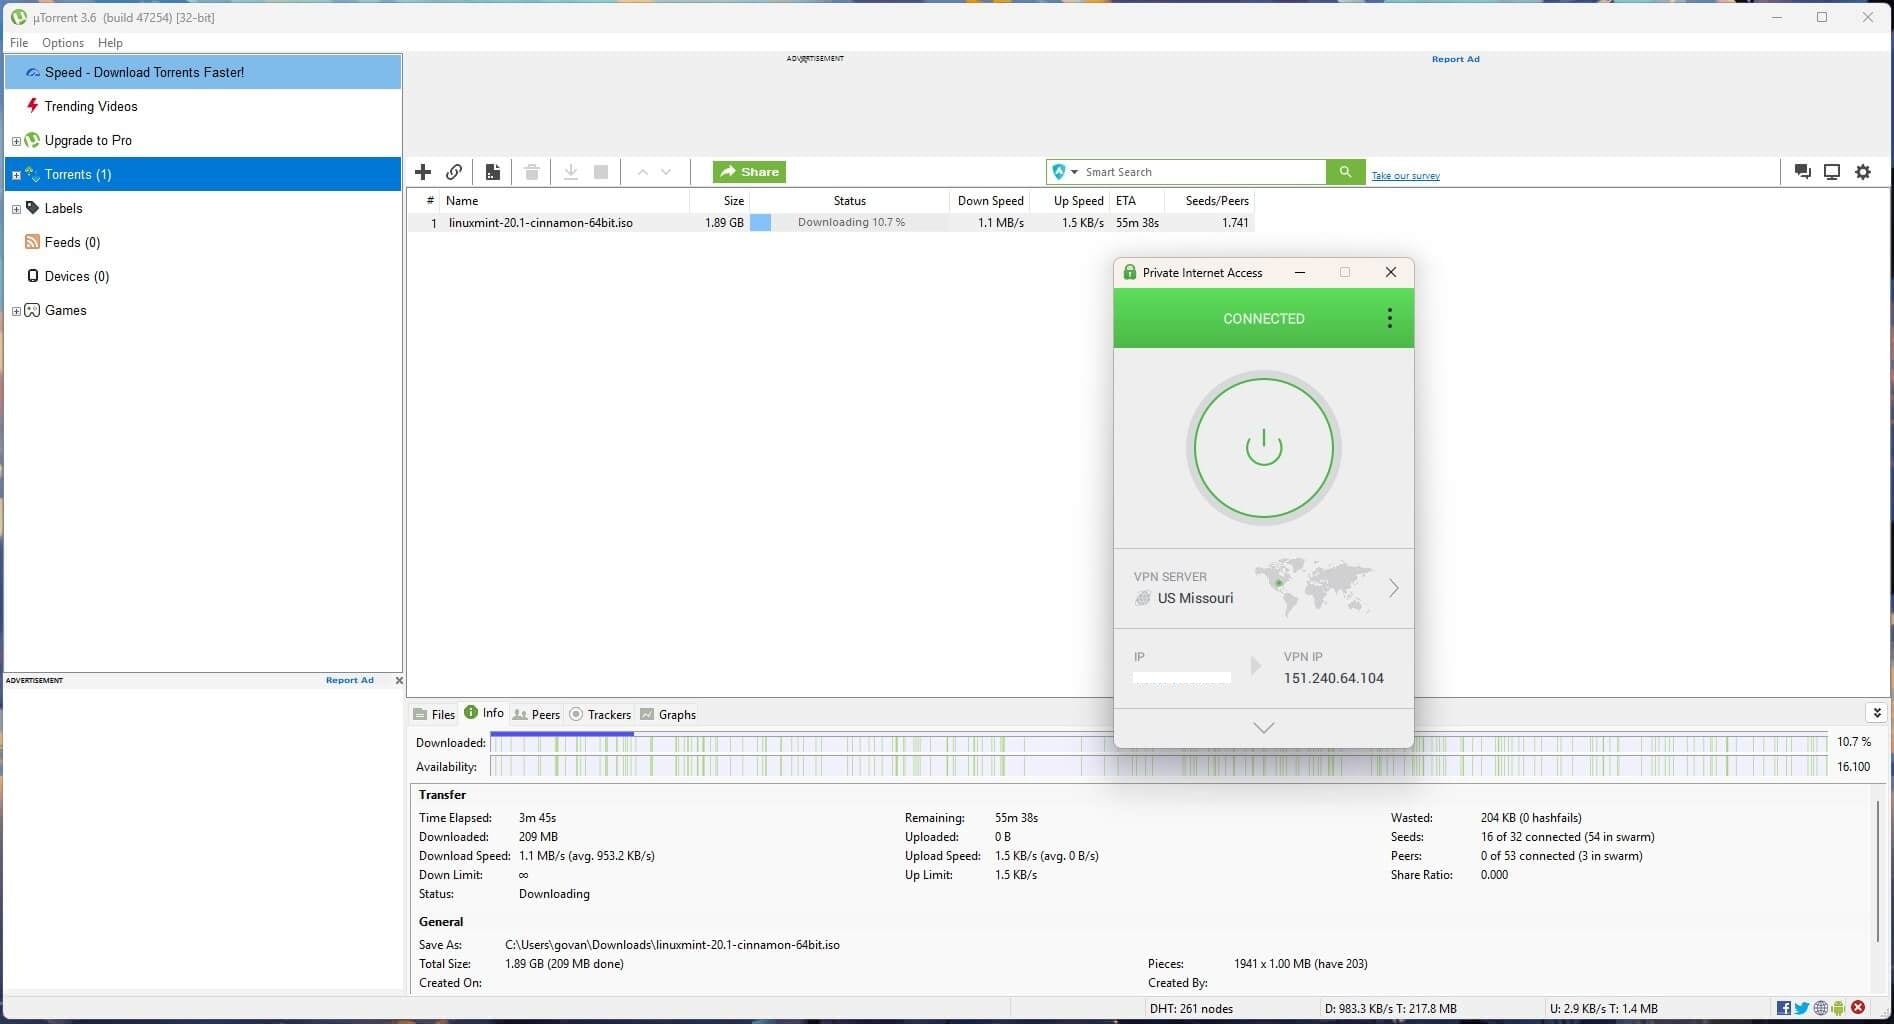Click the globe icon in status bar

point(1821,1008)
